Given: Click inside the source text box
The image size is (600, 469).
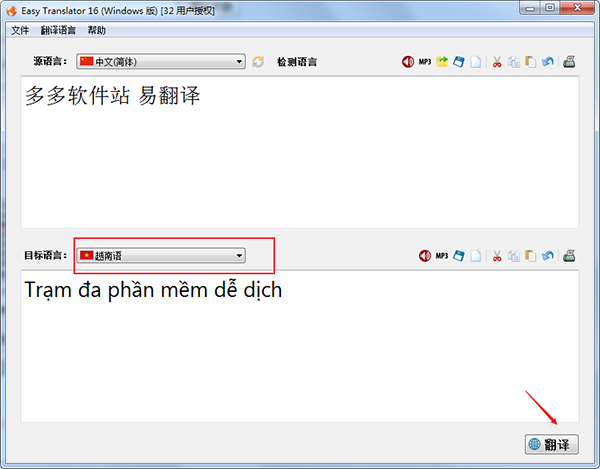Looking at the screenshot, I should point(300,152).
